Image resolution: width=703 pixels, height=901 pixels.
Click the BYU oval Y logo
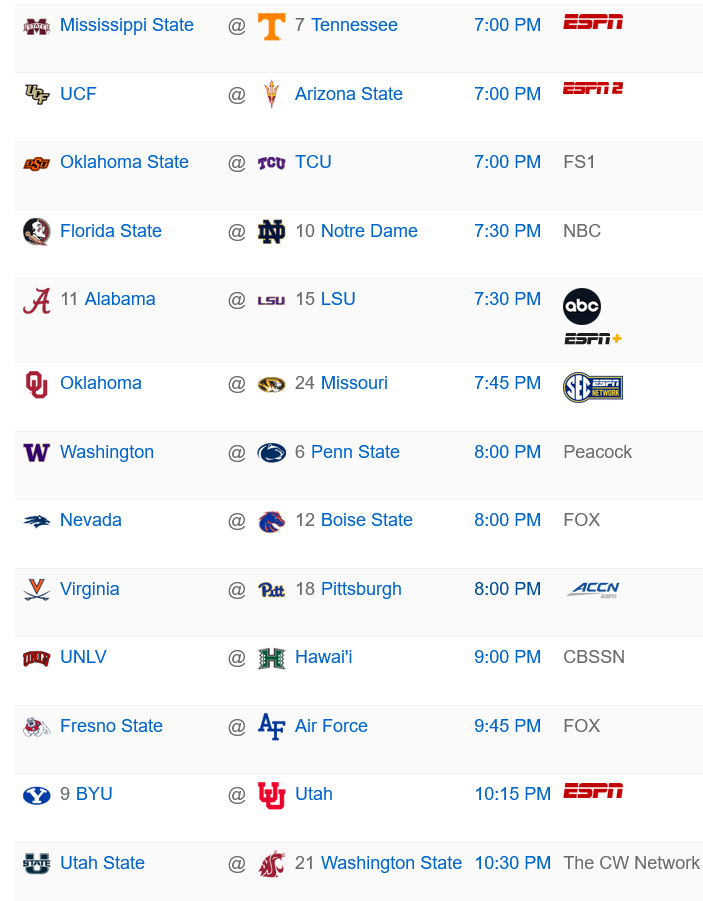[x=37, y=795]
